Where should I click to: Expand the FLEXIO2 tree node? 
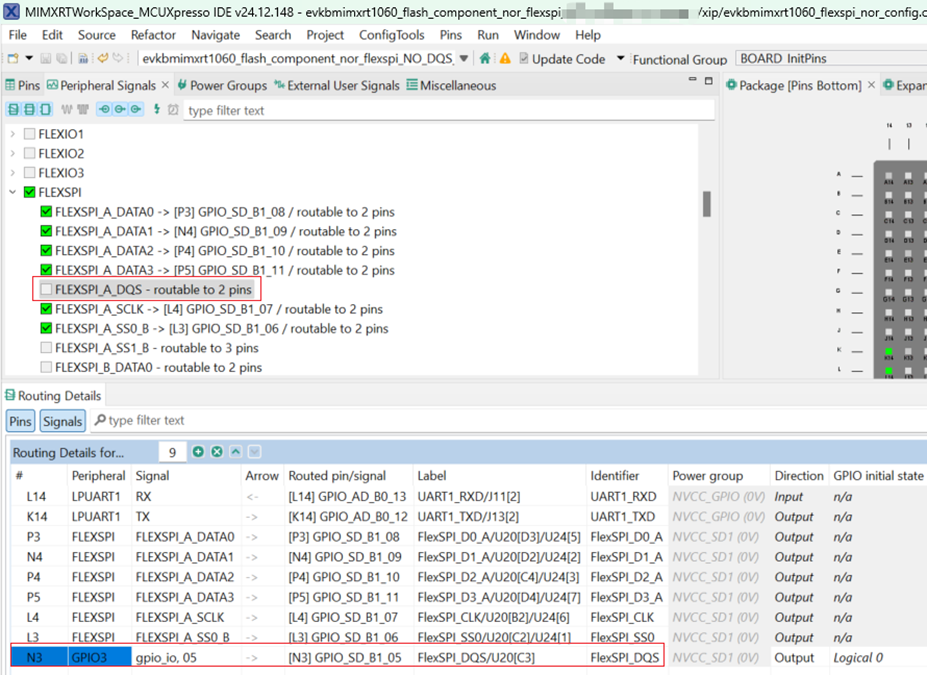pos(12,154)
